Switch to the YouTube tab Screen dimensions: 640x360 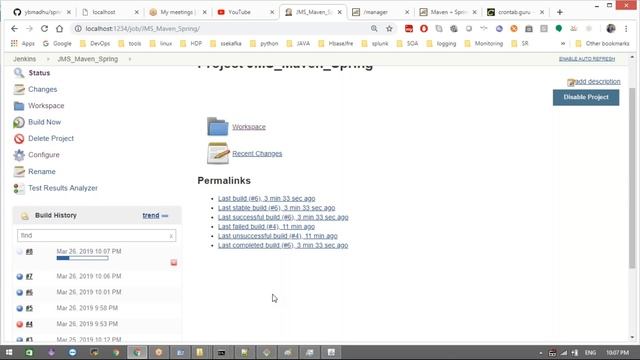[245, 12]
